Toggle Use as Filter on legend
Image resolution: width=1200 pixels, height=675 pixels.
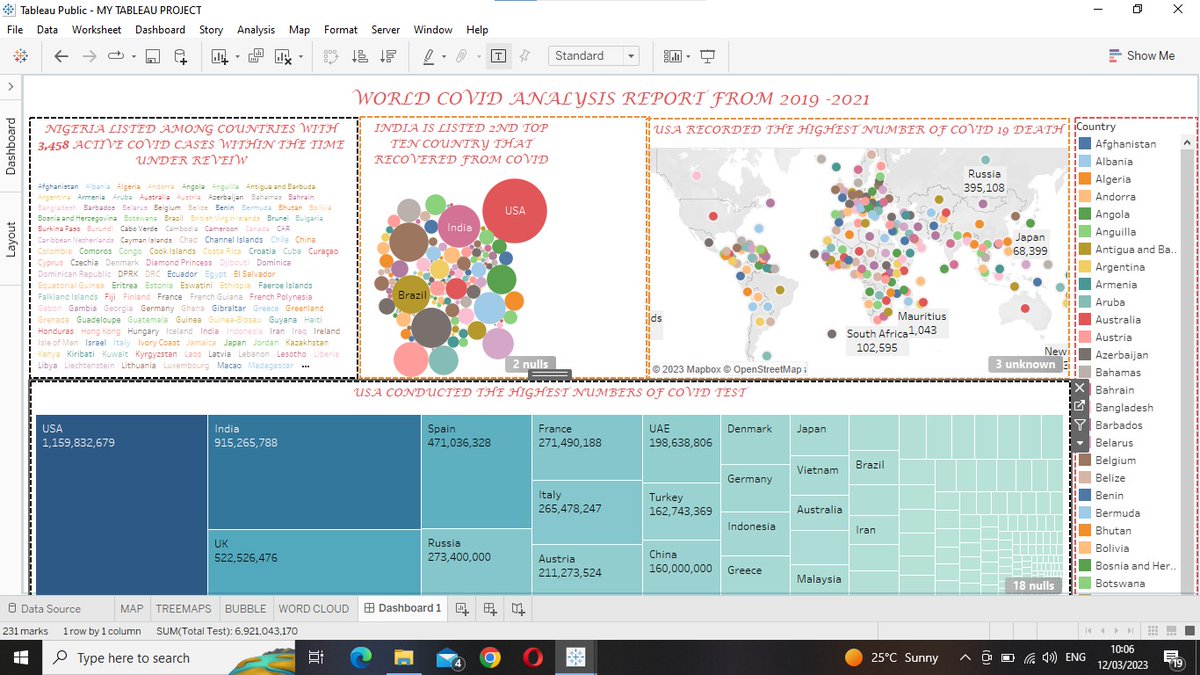tap(1079, 425)
